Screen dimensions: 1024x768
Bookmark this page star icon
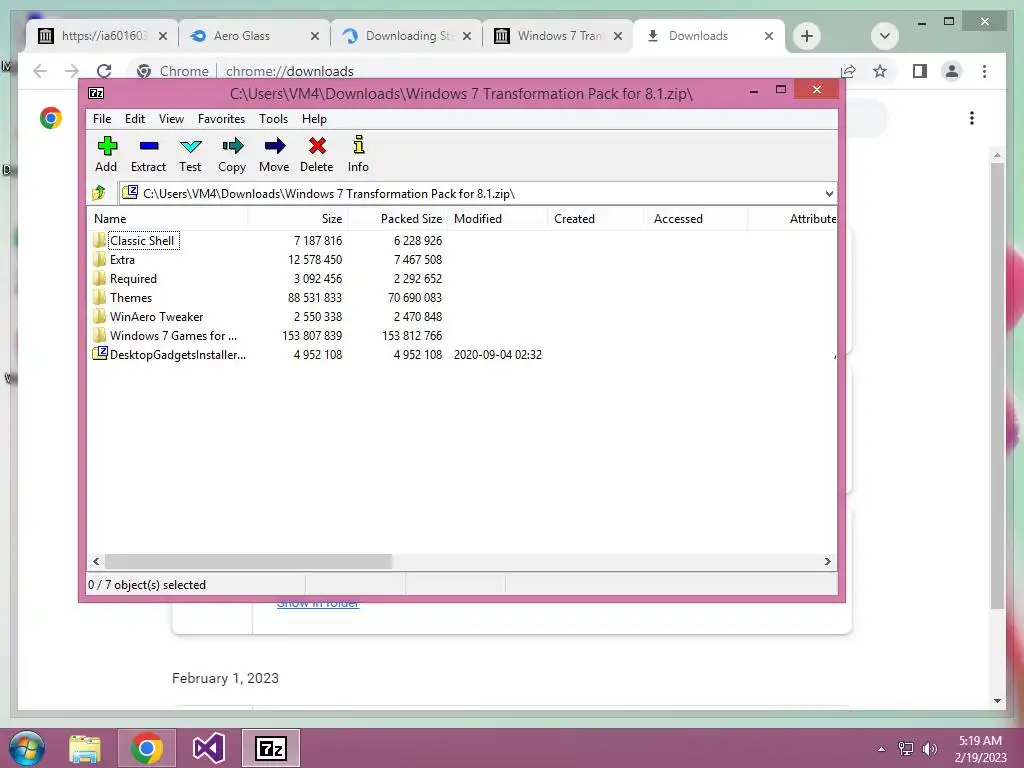coord(880,71)
